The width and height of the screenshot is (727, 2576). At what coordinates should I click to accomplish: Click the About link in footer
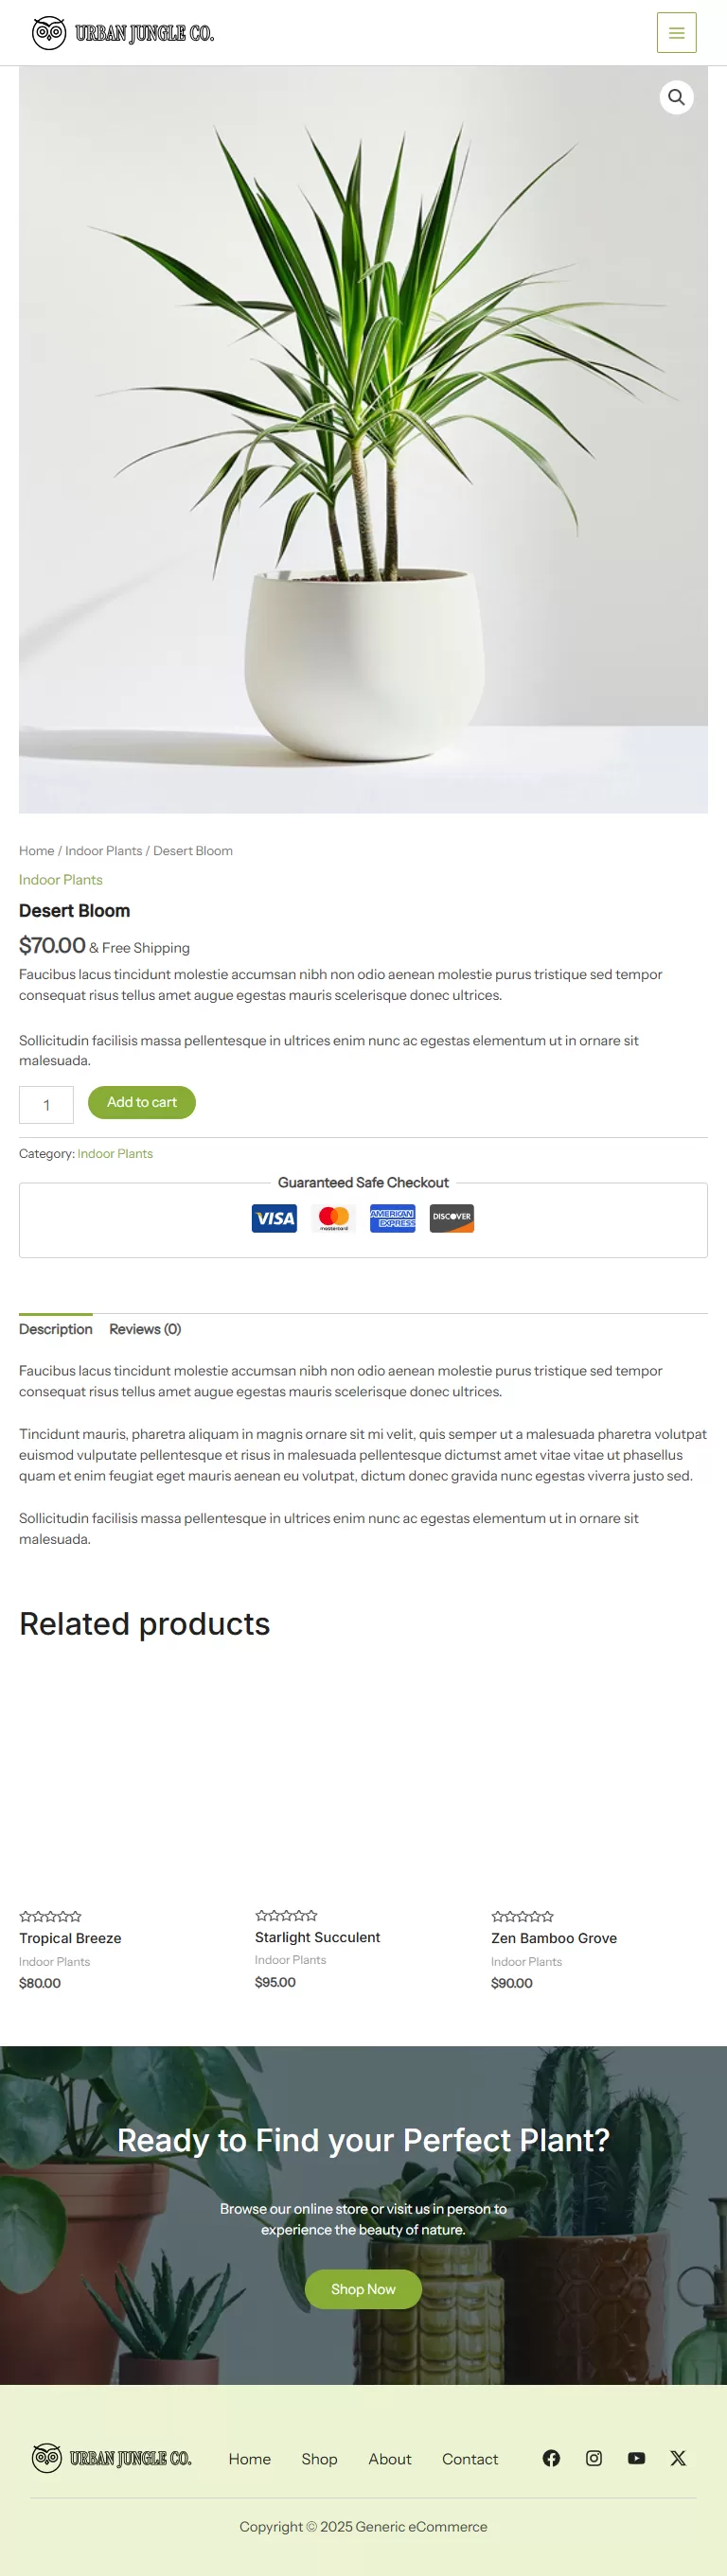pos(389,2459)
